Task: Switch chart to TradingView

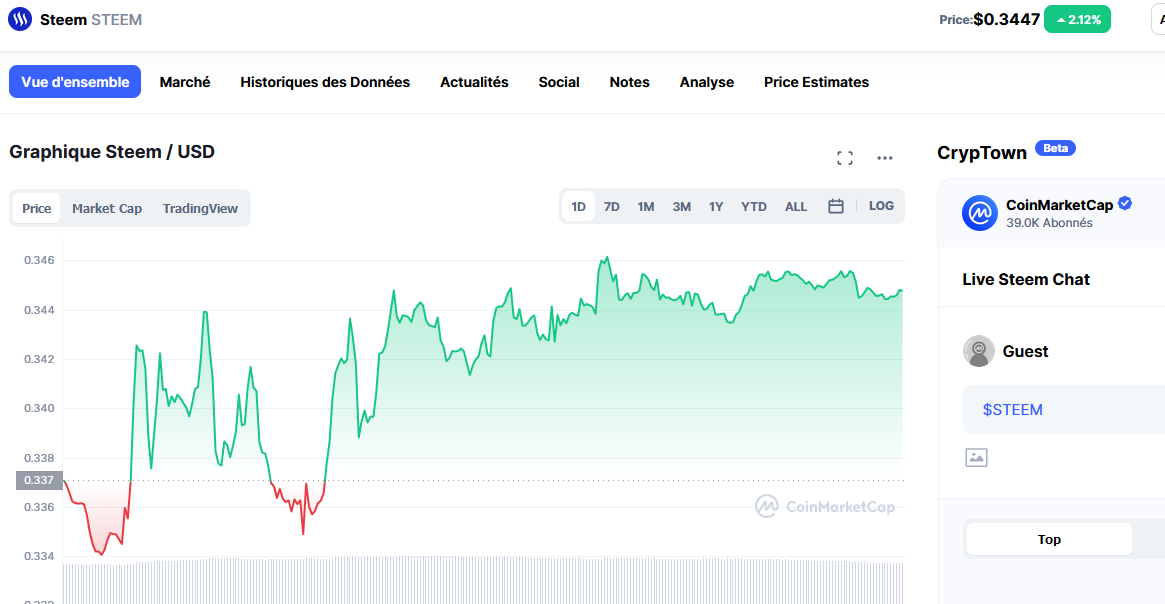Action: (x=201, y=209)
